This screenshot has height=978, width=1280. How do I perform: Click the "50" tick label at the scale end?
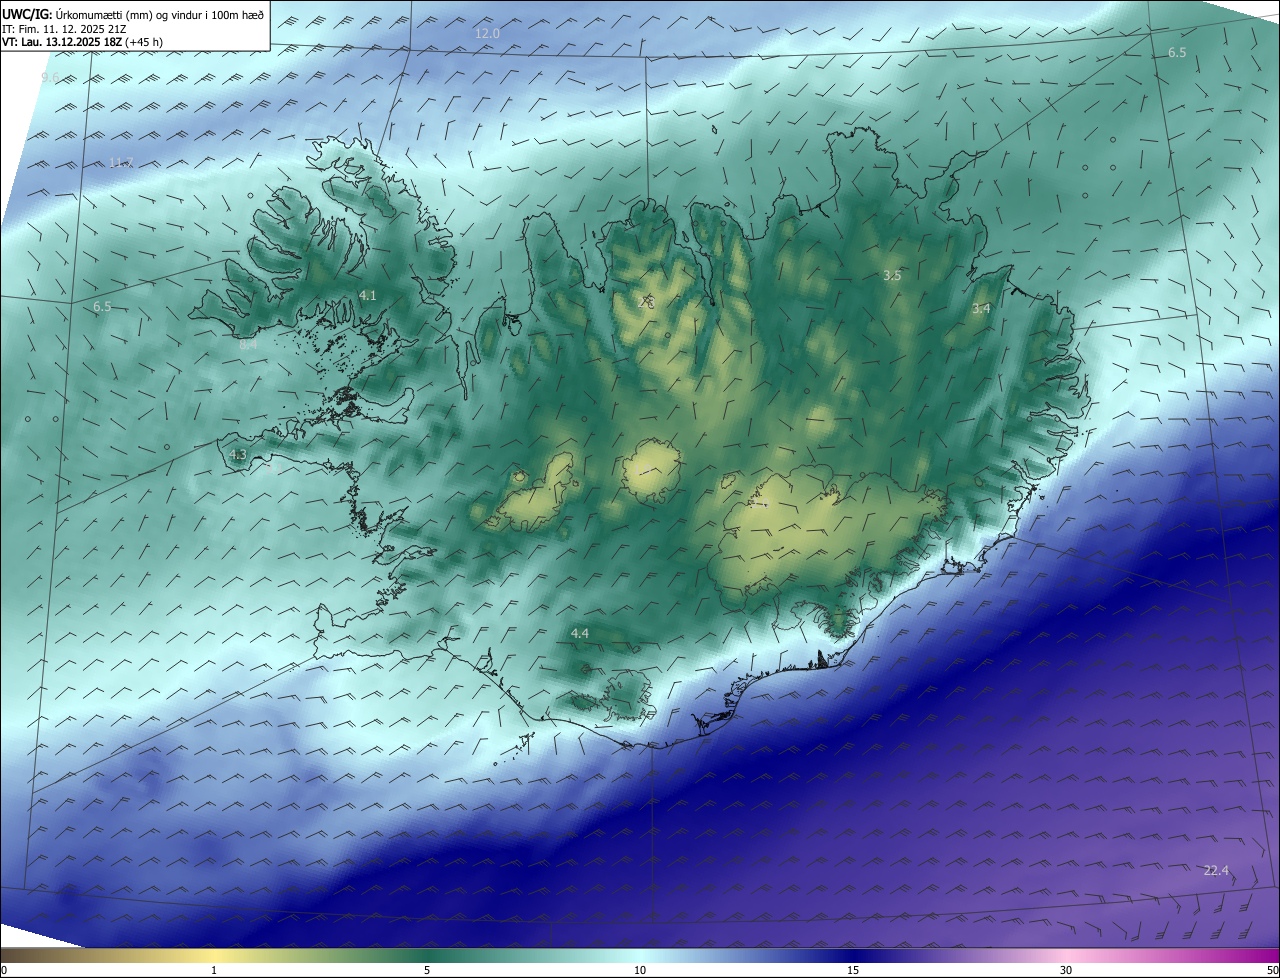tap(1272, 970)
